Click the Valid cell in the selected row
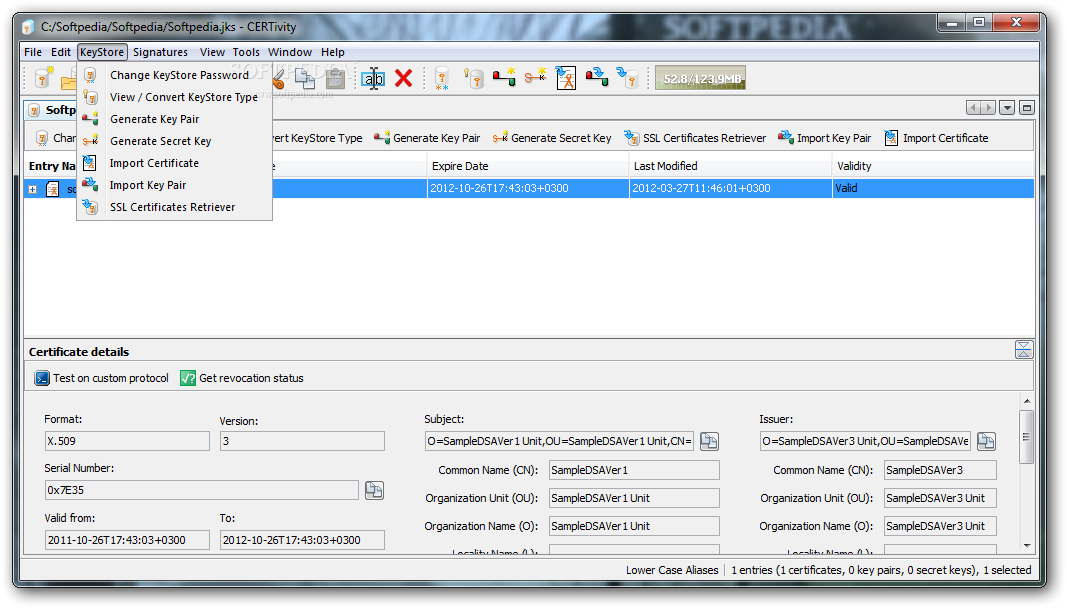 (933, 189)
